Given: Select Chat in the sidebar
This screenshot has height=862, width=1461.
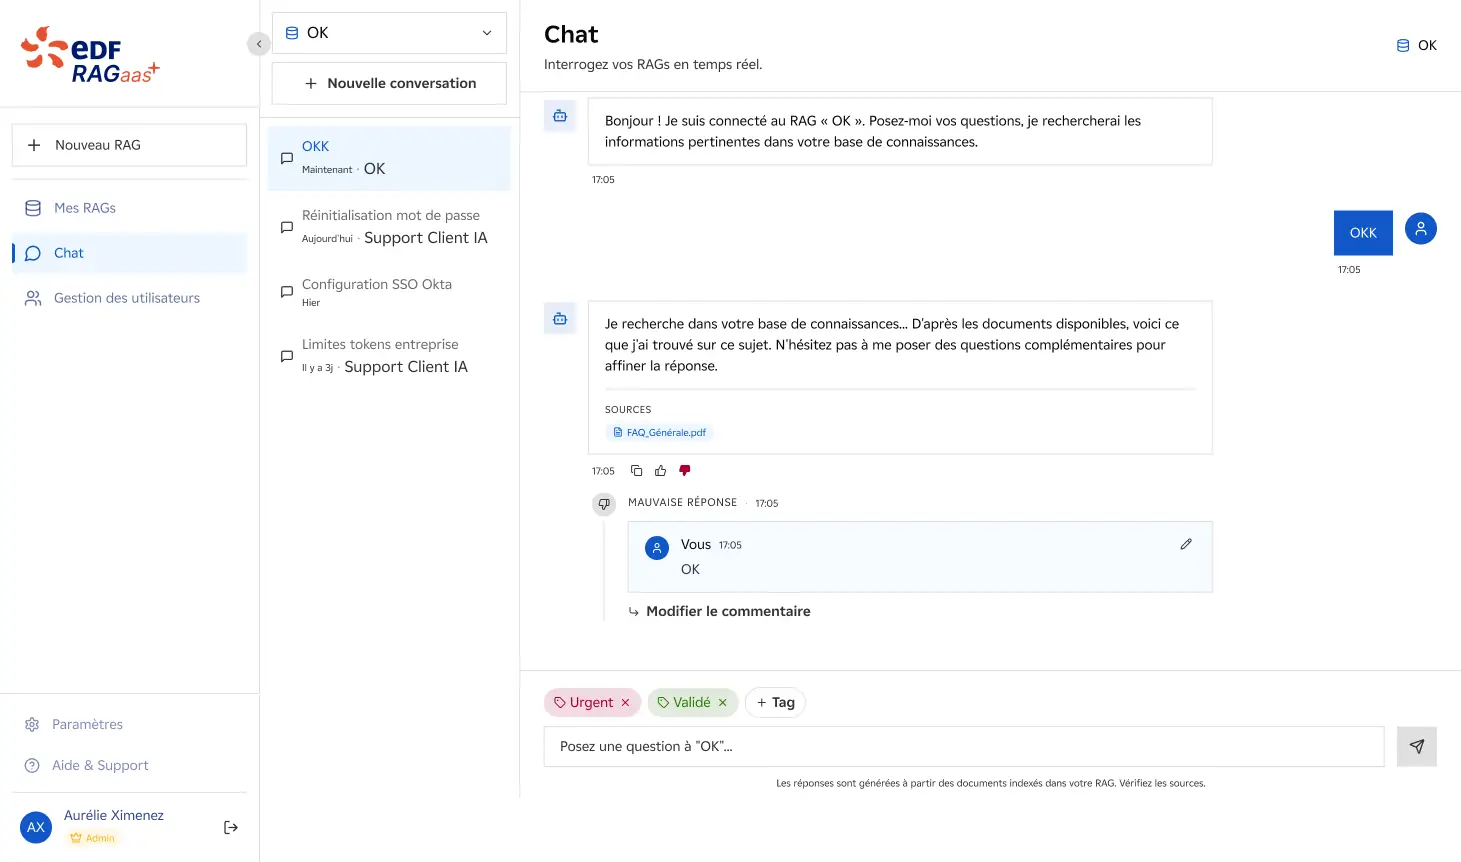Looking at the screenshot, I should tap(130, 253).
